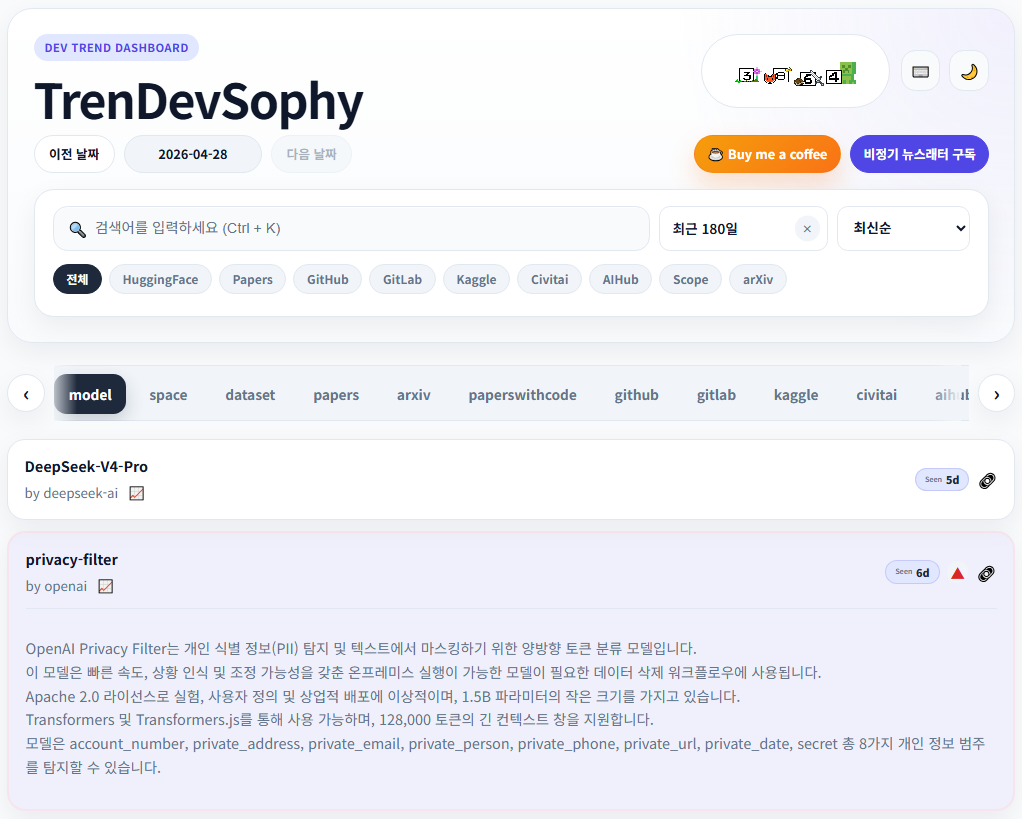Click Buy me a coffee
The height and width of the screenshot is (820, 1022).
767,154
